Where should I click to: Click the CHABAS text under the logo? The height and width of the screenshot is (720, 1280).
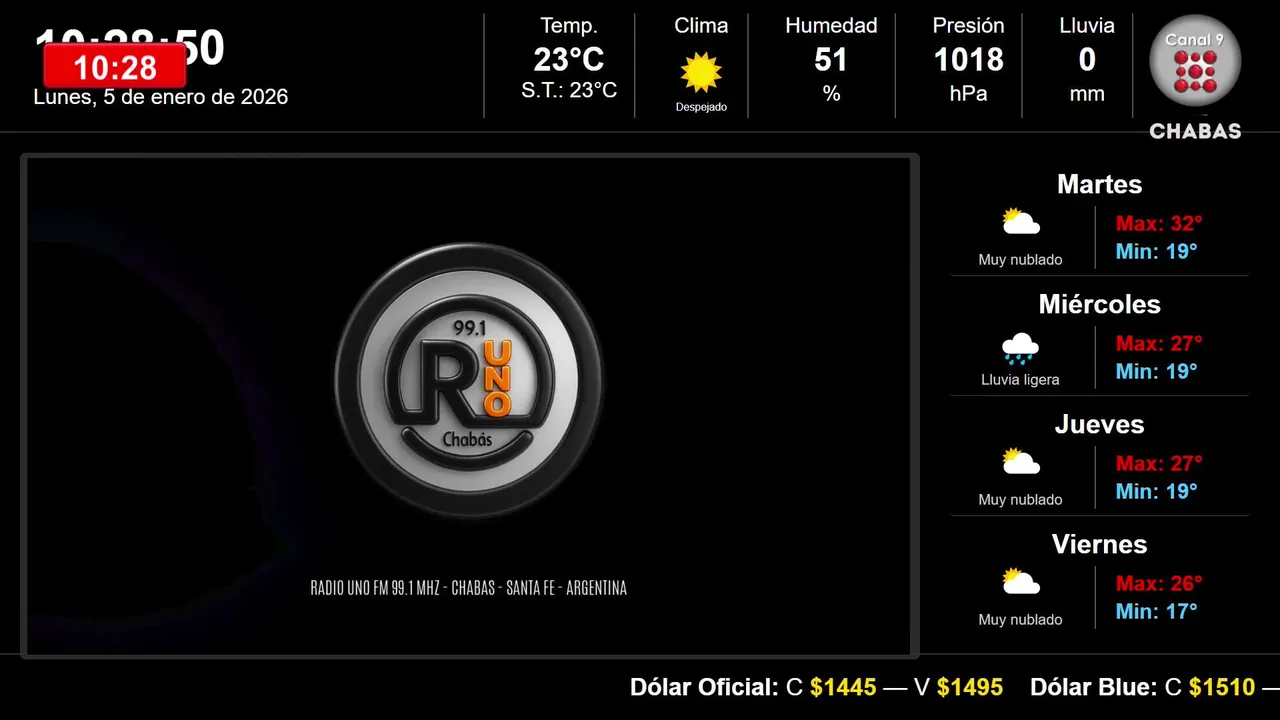(1195, 131)
